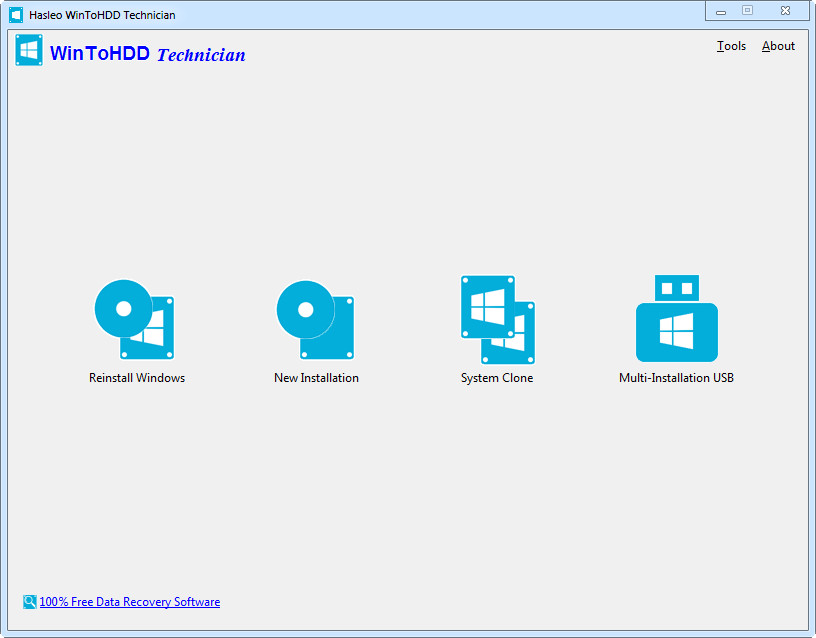Screen dimensions: 816x638
Task: Click the Multi-Installation USB drive icon
Action: [677, 318]
